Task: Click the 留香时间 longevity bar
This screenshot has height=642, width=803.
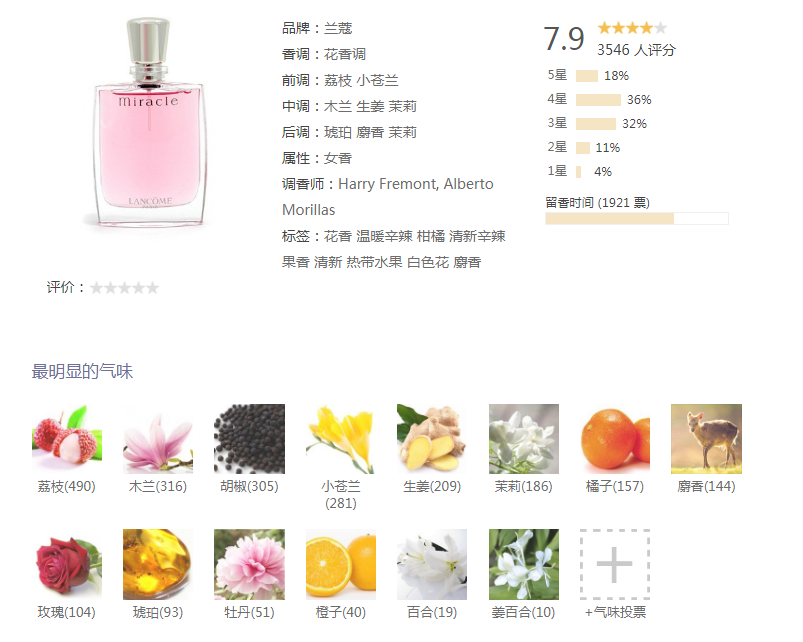Action: 637,219
